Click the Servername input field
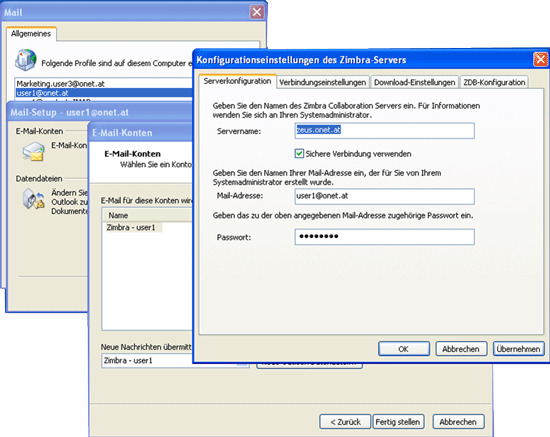The width and height of the screenshot is (550, 437). click(x=384, y=130)
